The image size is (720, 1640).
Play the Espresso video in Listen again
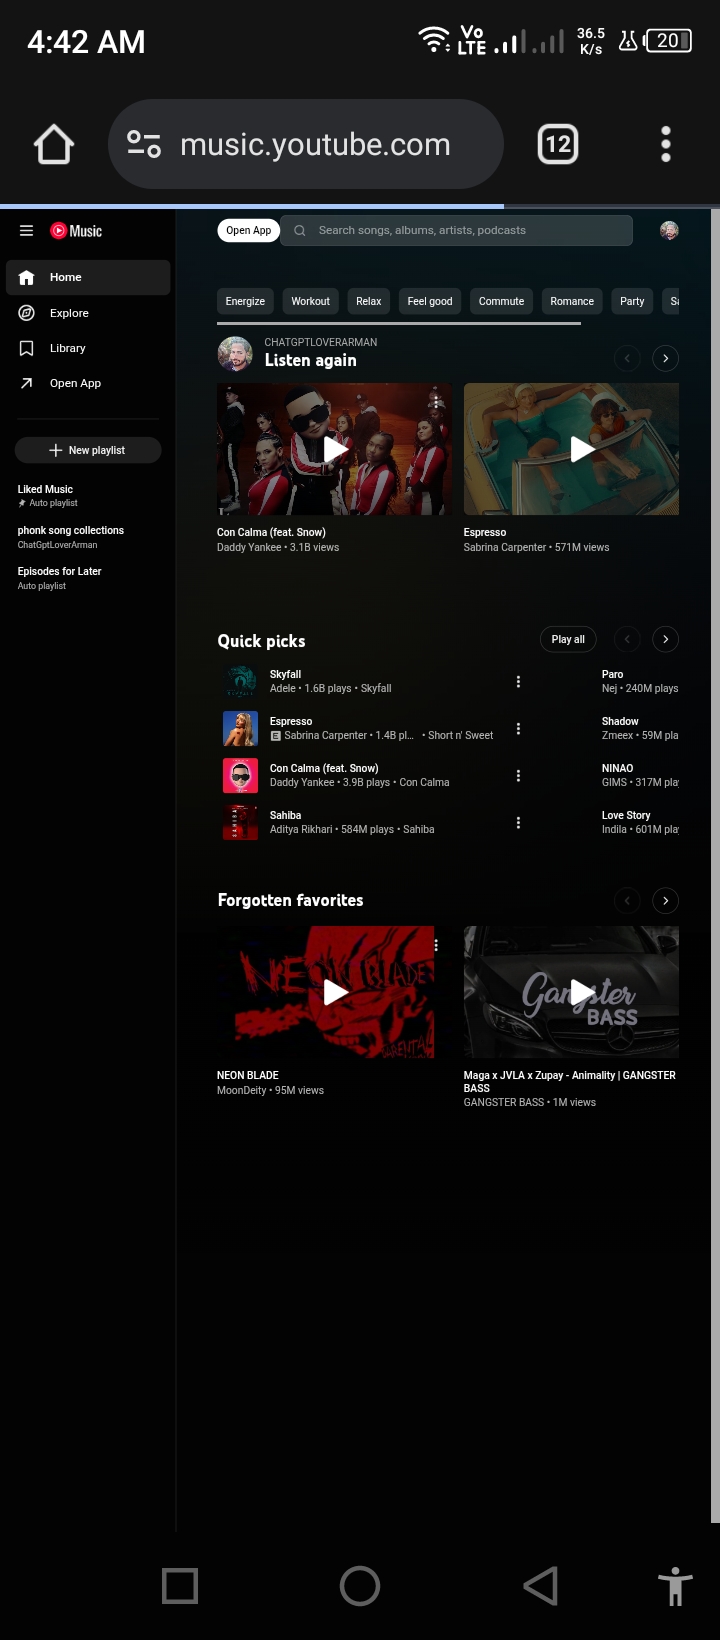(572, 449)
